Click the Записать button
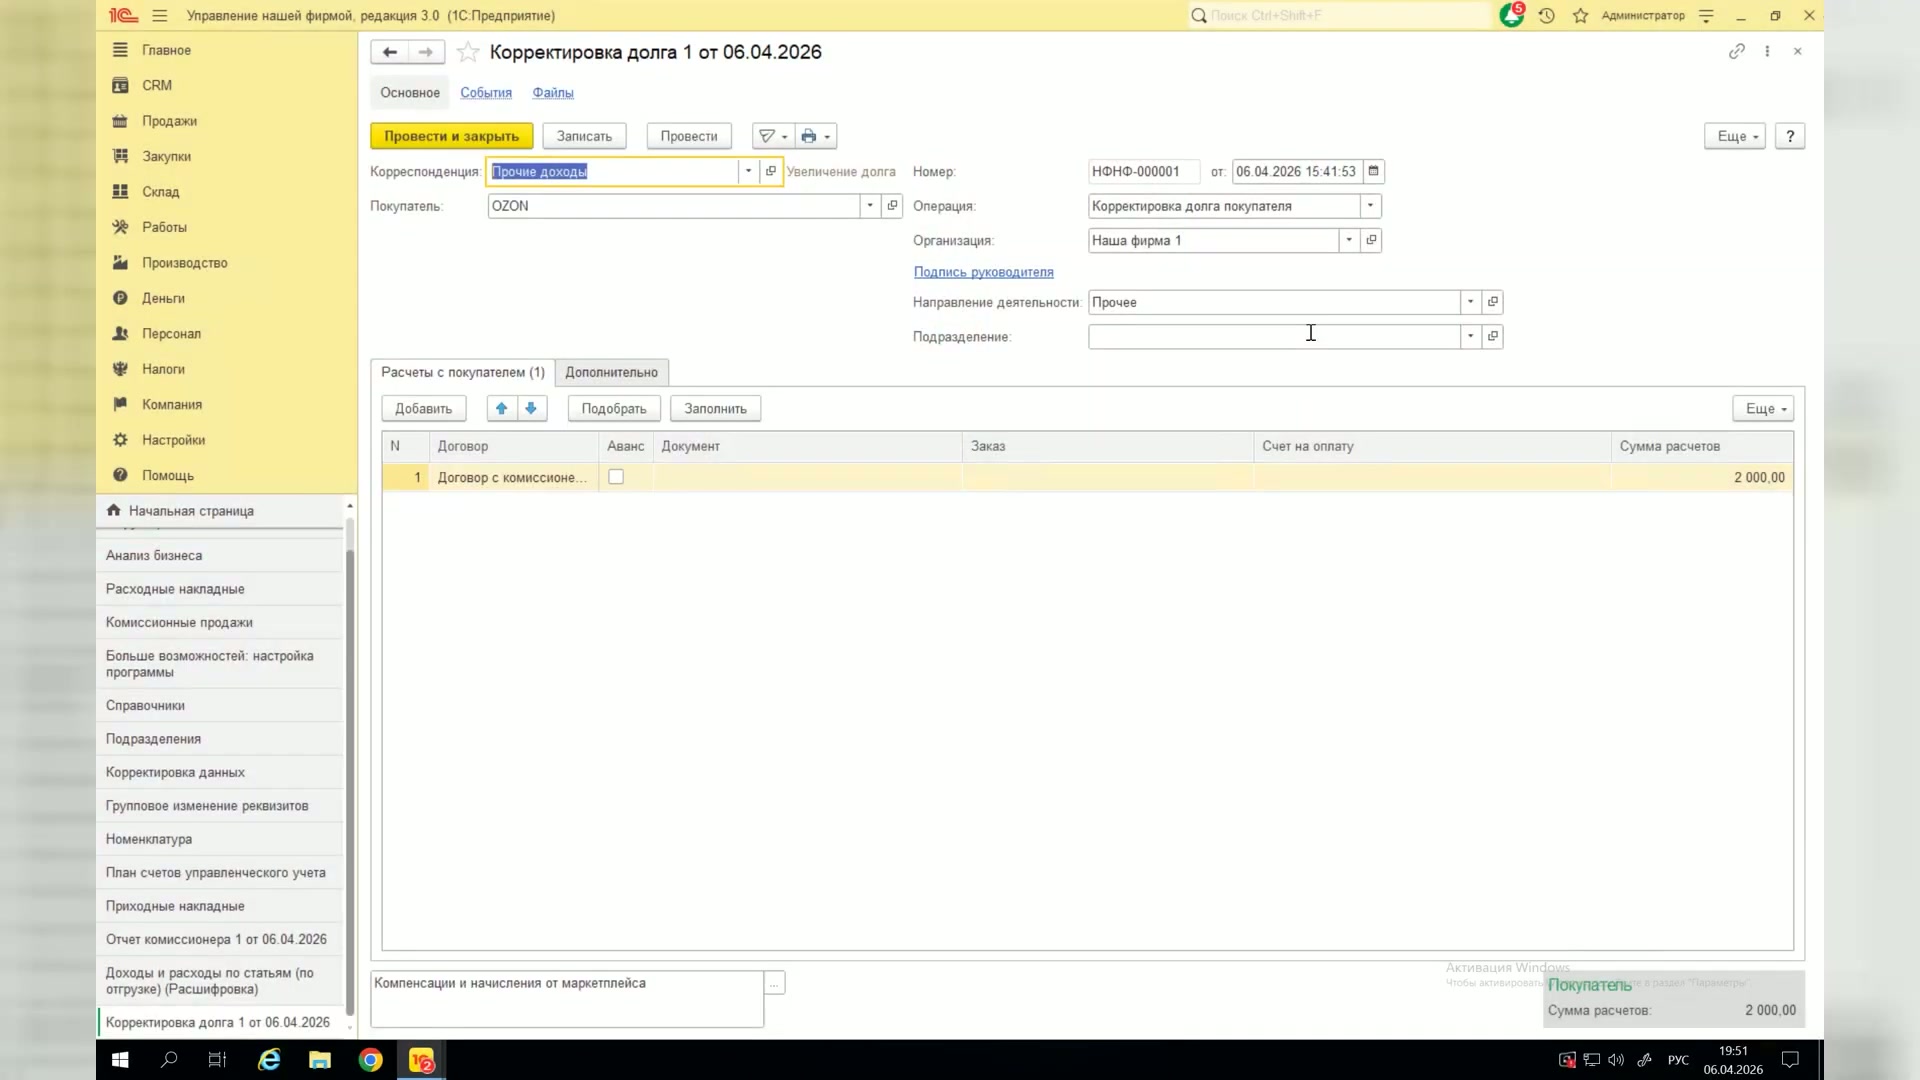This screenshot has width=1920, height=1080. pos(584,136)
